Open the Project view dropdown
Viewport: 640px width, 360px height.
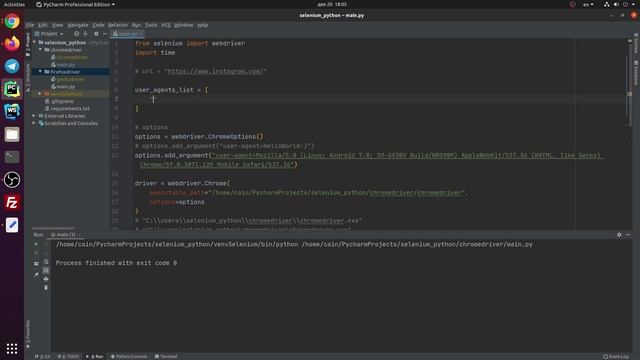click(49, 34)
